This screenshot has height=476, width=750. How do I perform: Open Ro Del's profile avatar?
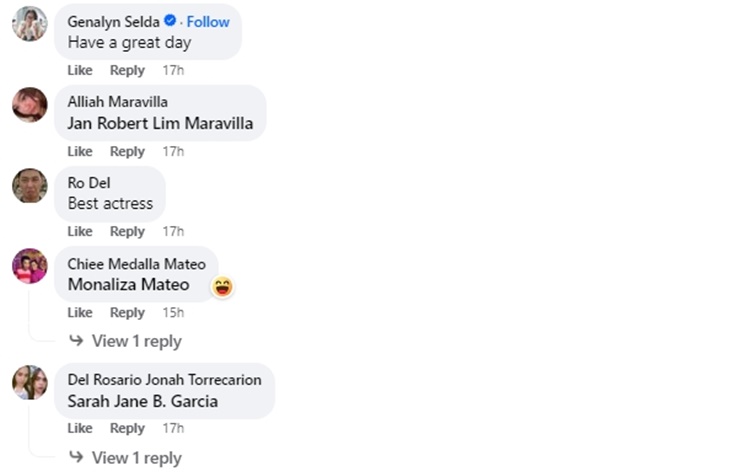pyautogui.click(x=29, y=185)
